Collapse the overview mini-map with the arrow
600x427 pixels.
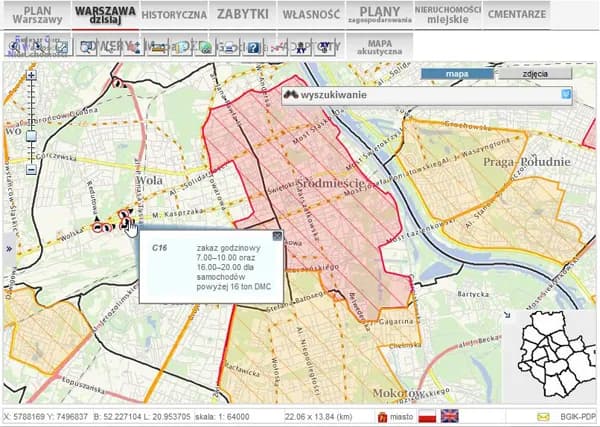[x=507, y=316]
